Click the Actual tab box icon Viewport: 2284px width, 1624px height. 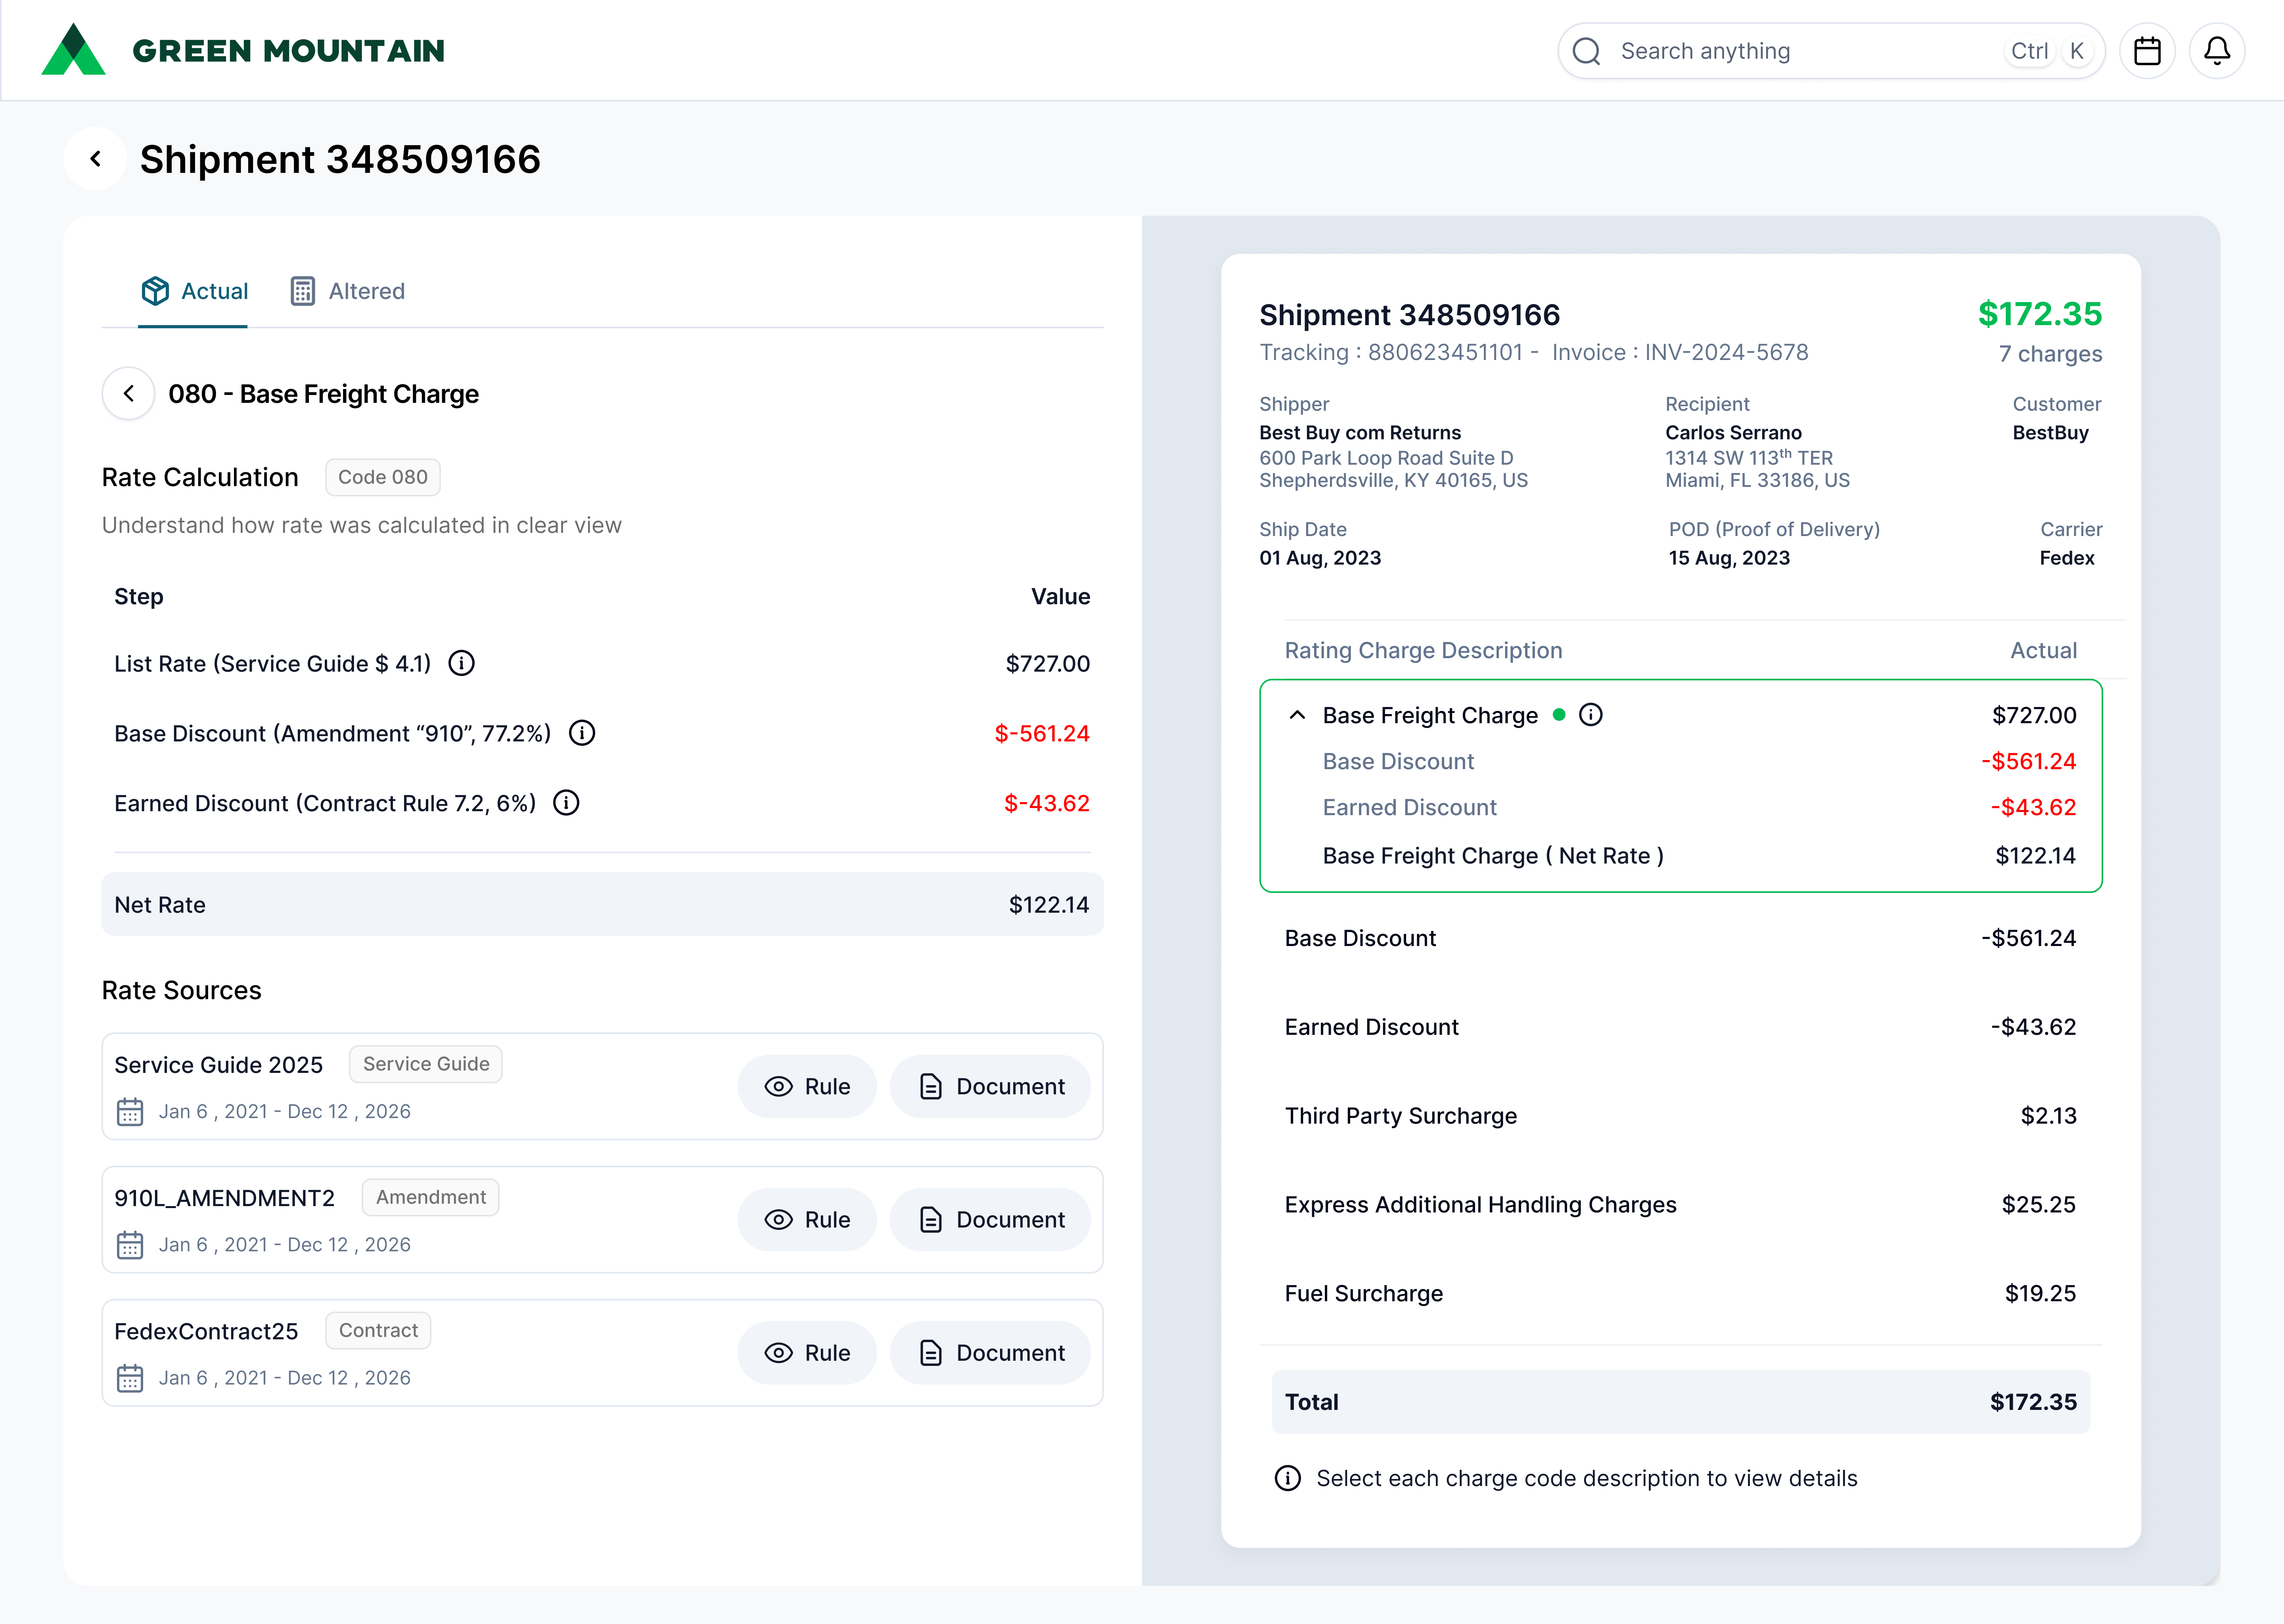pos(155,291)
